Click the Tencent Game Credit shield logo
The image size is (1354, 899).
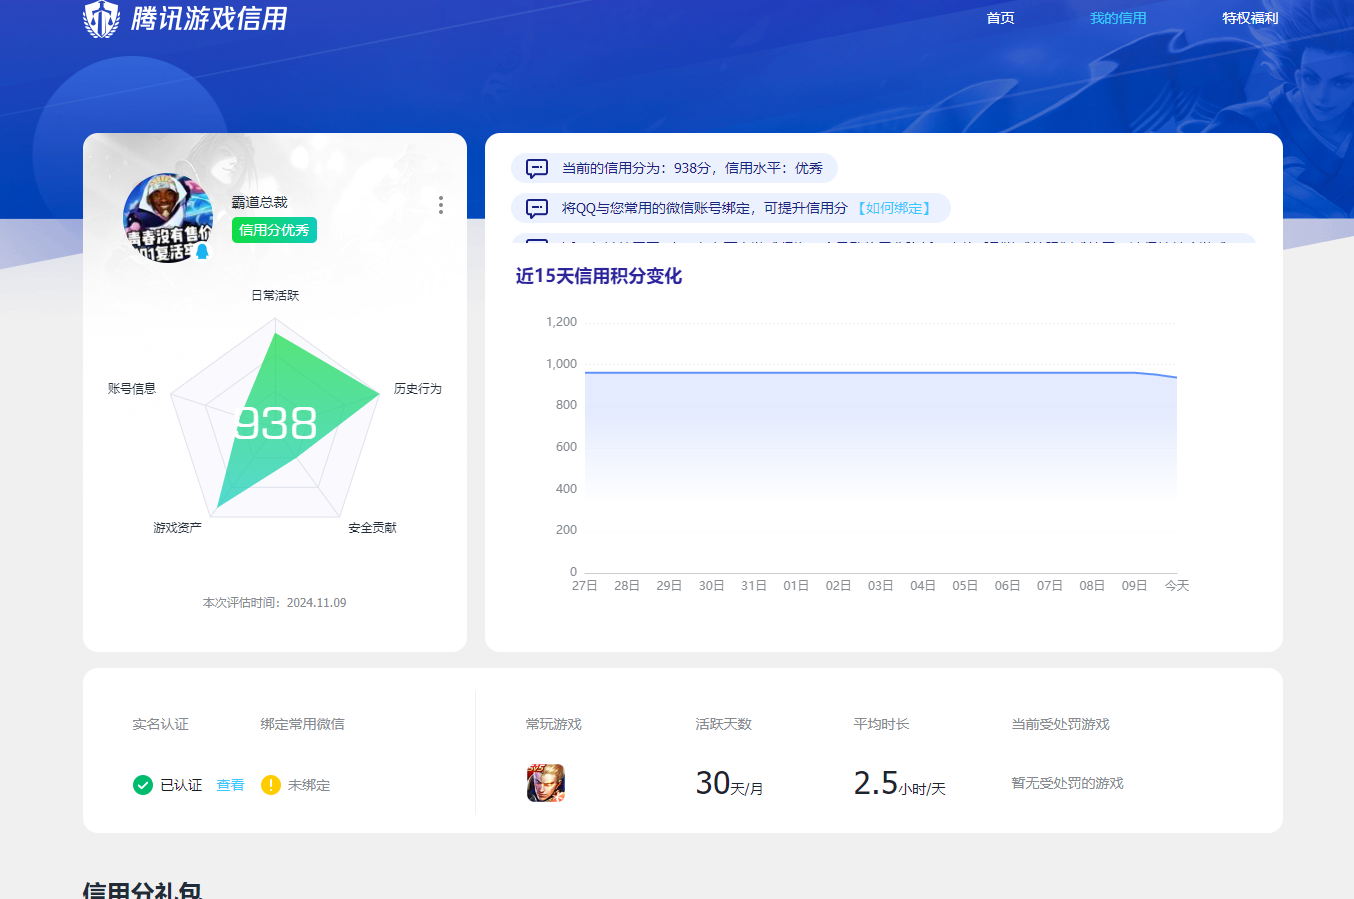pos(101,18)
